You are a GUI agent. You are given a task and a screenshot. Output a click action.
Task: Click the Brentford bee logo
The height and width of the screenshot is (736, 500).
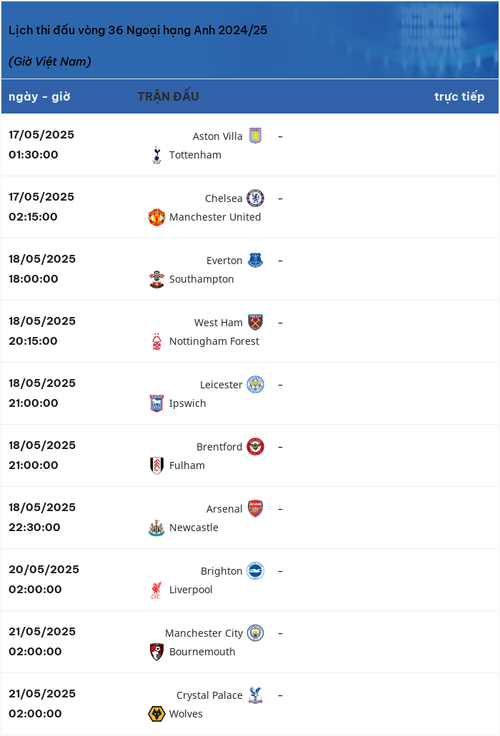tap(255, 446)
